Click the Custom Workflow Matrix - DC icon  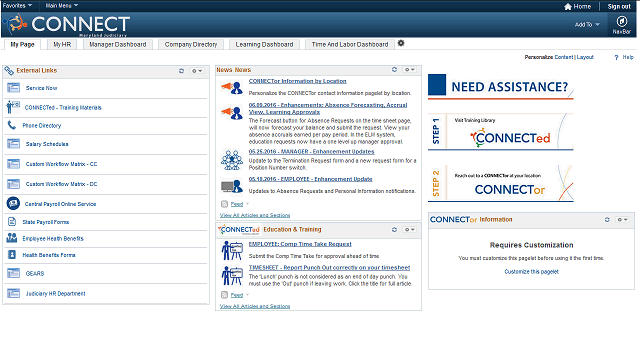(13, 184)
